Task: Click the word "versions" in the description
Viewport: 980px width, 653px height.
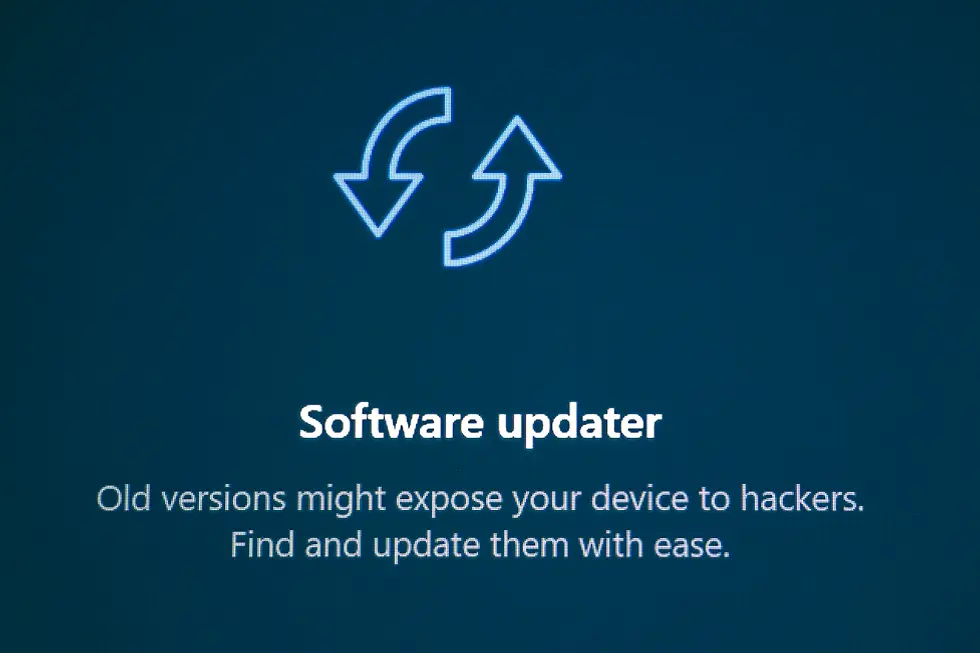Action: 223,499
